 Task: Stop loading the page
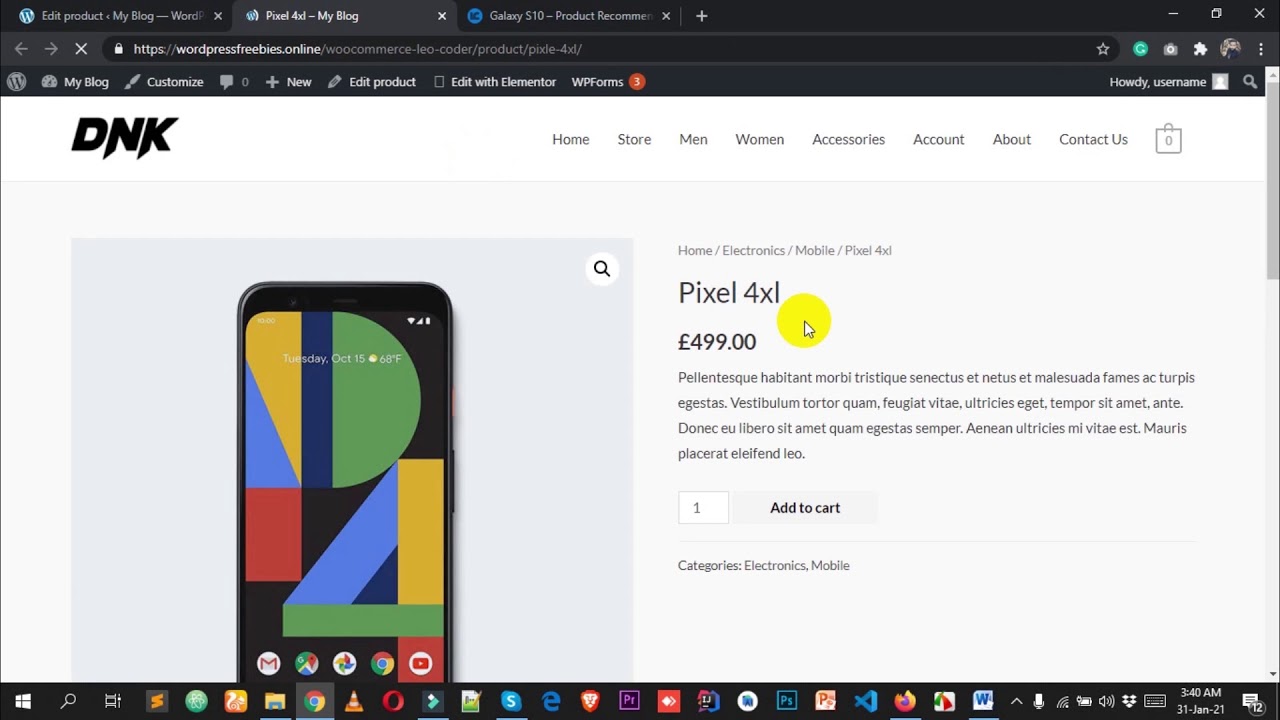point(81,49)
